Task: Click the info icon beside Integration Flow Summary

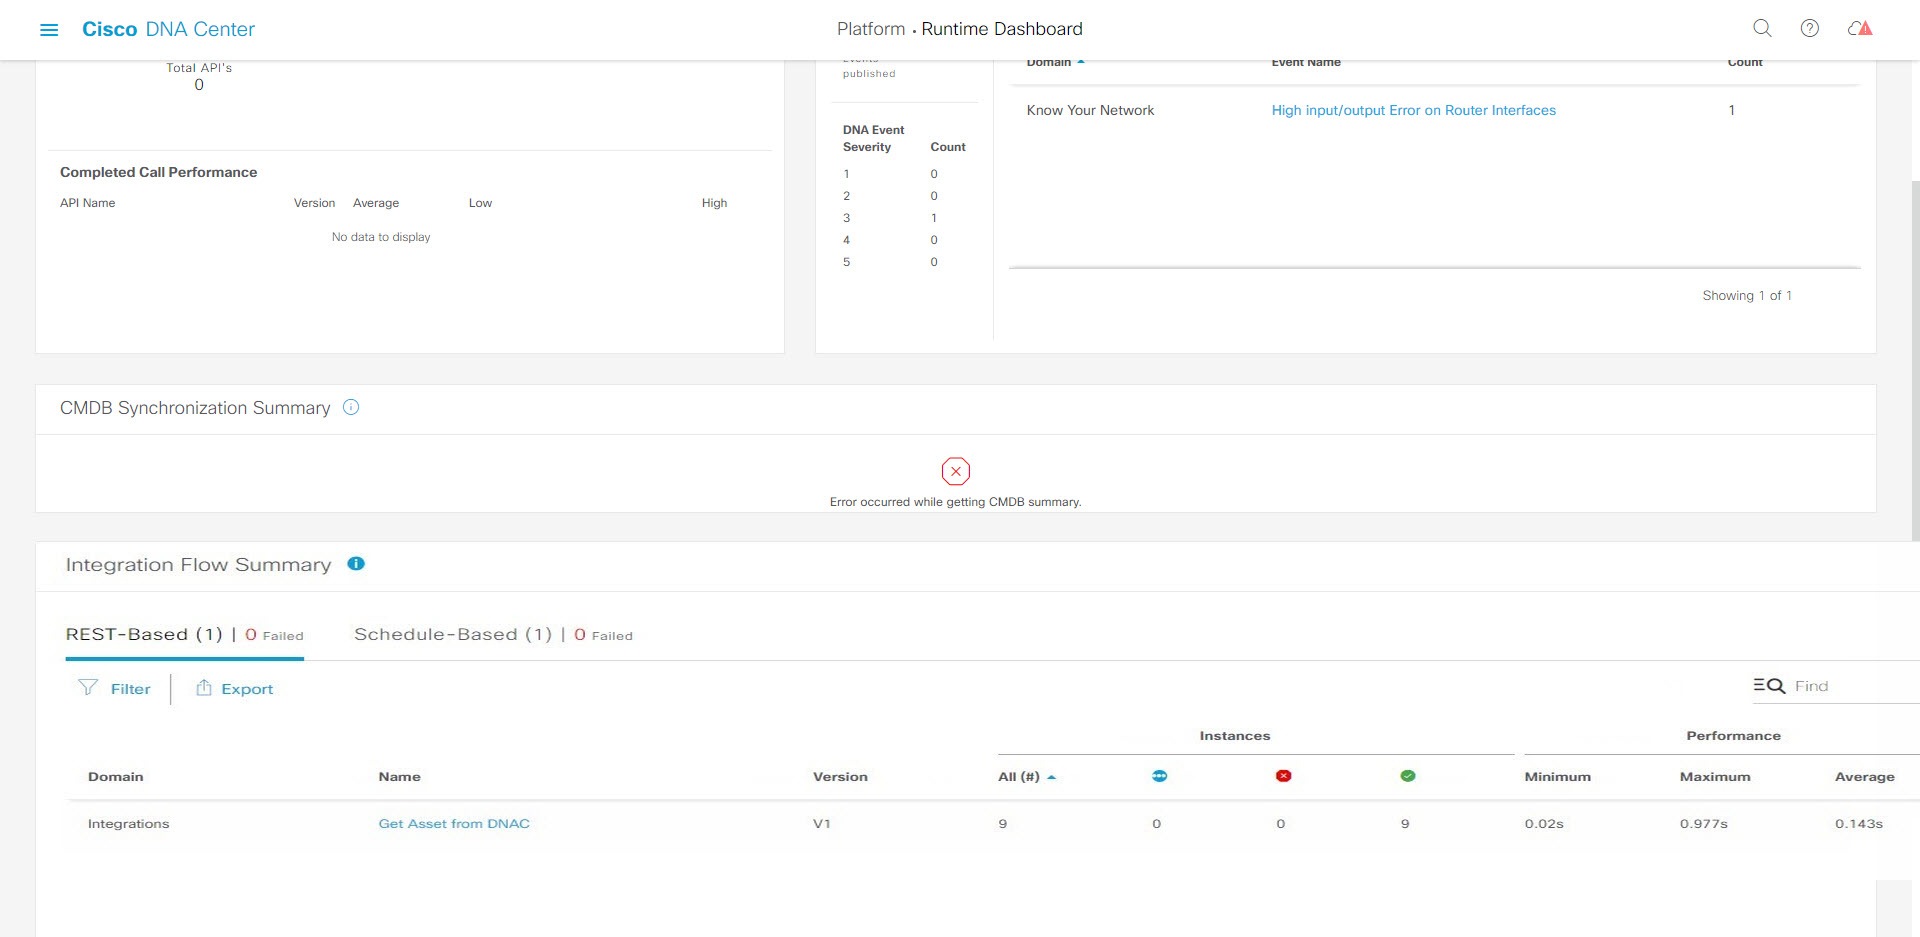Action: (x=356, y=563)
